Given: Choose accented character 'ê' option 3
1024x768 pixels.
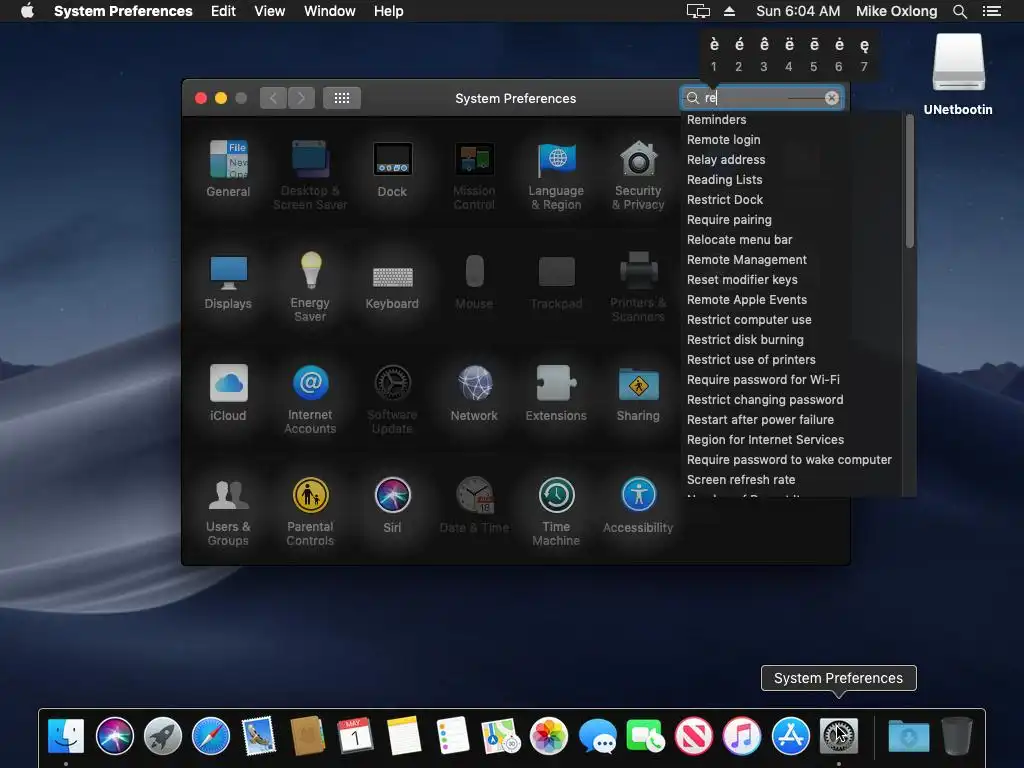Looking at the screenshot, I should (x=764, y=54).
